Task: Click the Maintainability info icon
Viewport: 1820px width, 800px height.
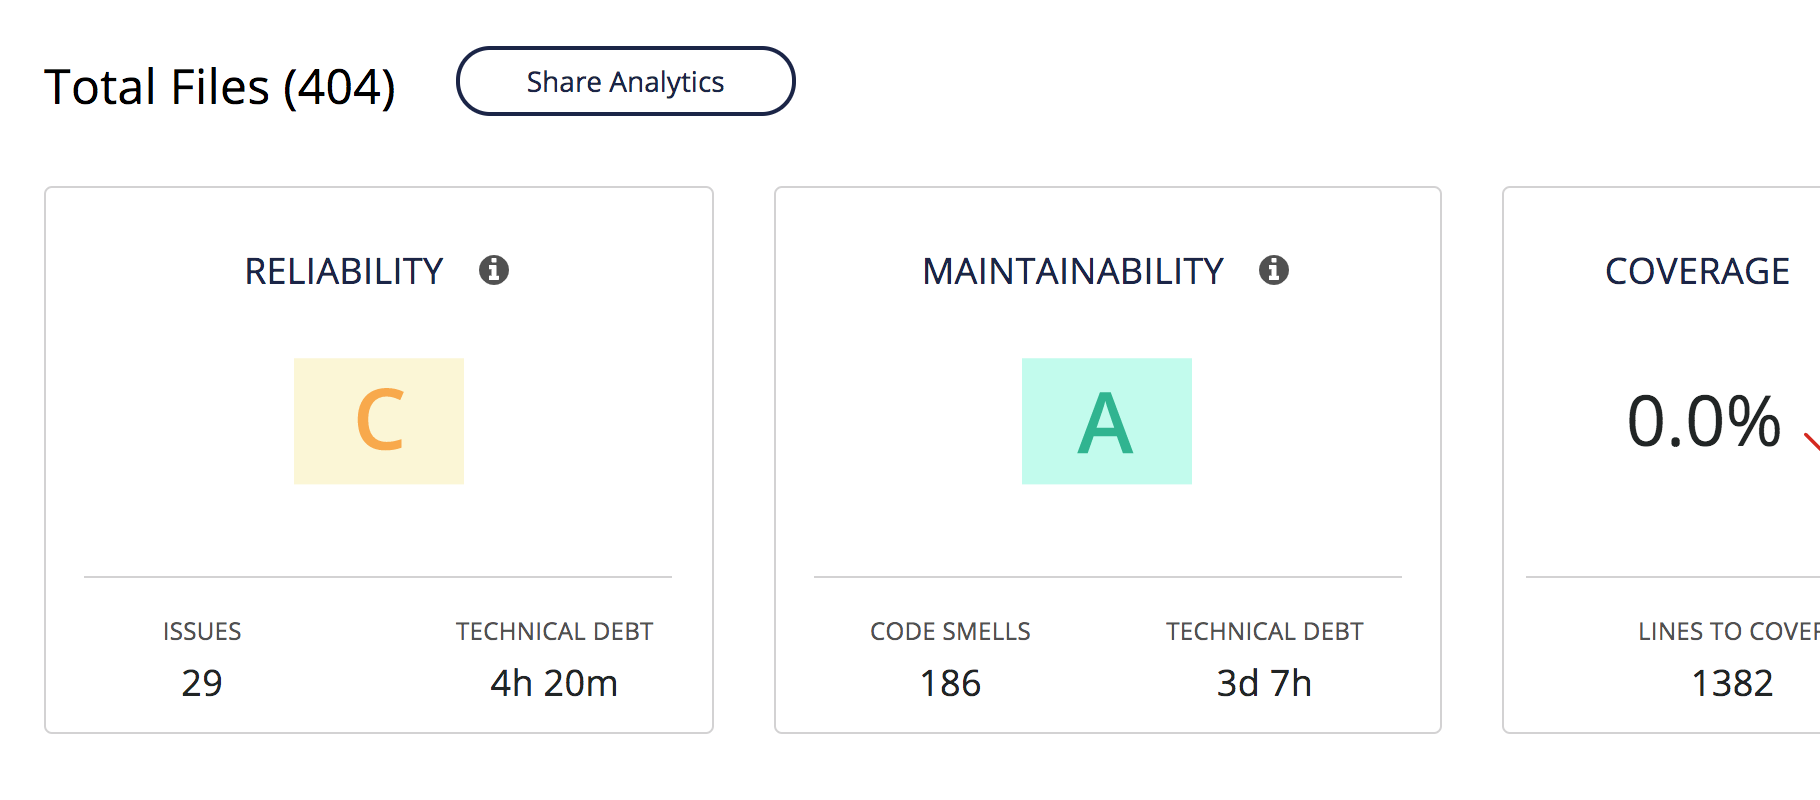Action: pyautogui.click(x=1274, y=270)
